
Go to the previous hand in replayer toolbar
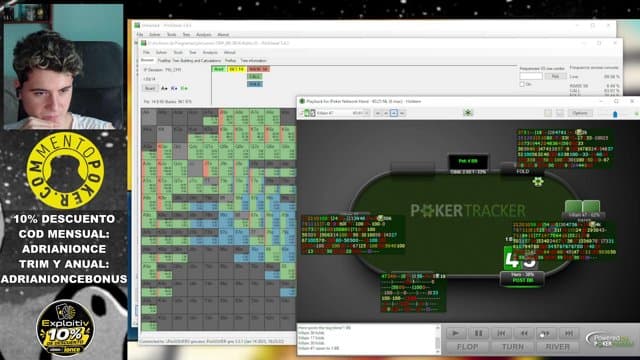click(x=386, y=113)
